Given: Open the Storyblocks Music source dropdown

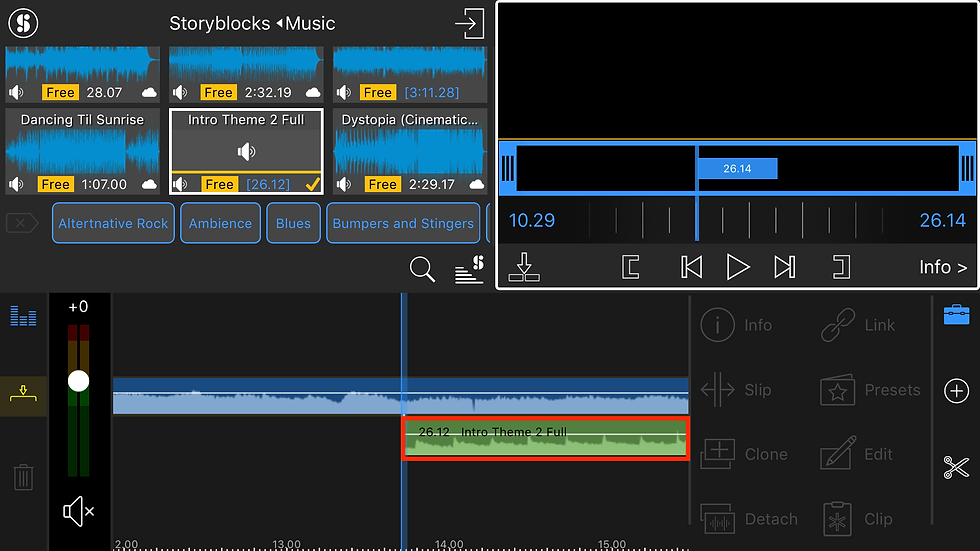Looking at the screenshot, I should (x=252, y=24).
